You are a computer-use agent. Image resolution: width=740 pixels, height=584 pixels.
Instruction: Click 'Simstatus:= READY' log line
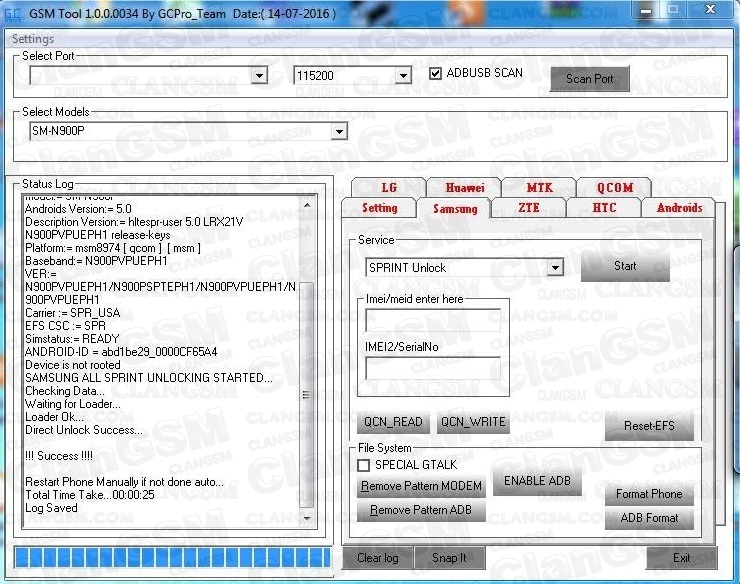(72, 339)
